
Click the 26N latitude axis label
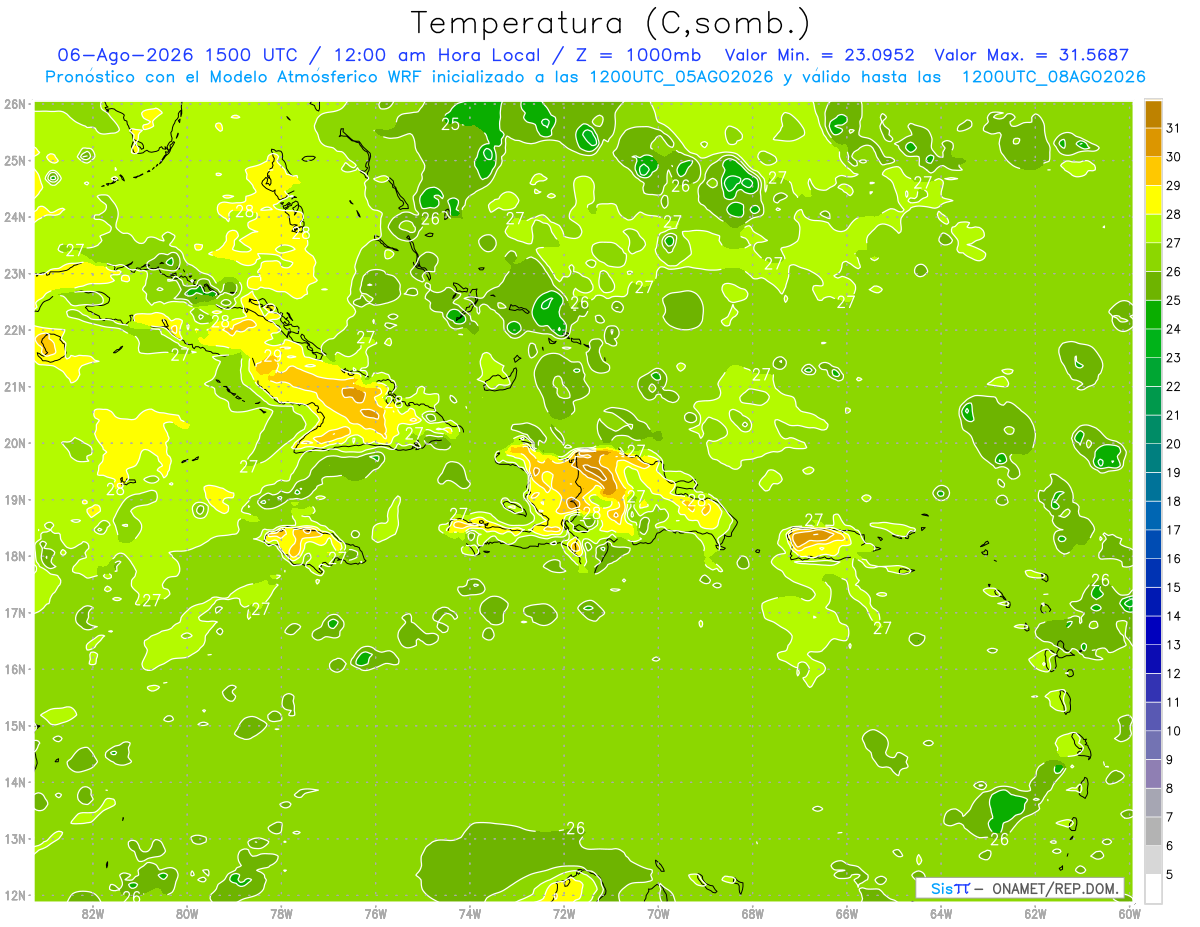[14, 104]
